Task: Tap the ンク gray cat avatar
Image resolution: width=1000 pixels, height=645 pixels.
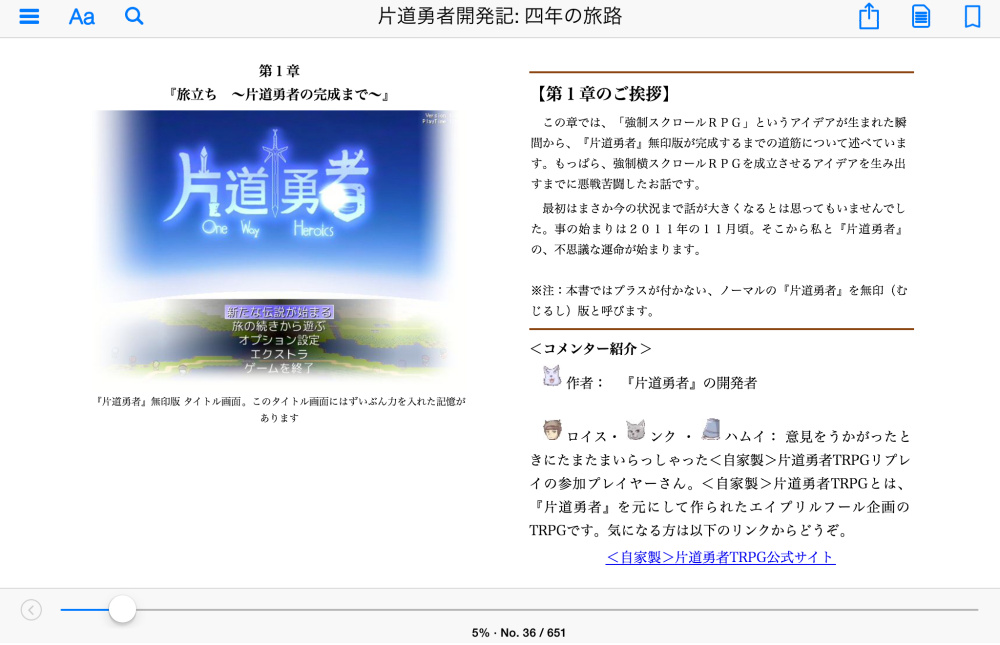Action: (635, 430)
